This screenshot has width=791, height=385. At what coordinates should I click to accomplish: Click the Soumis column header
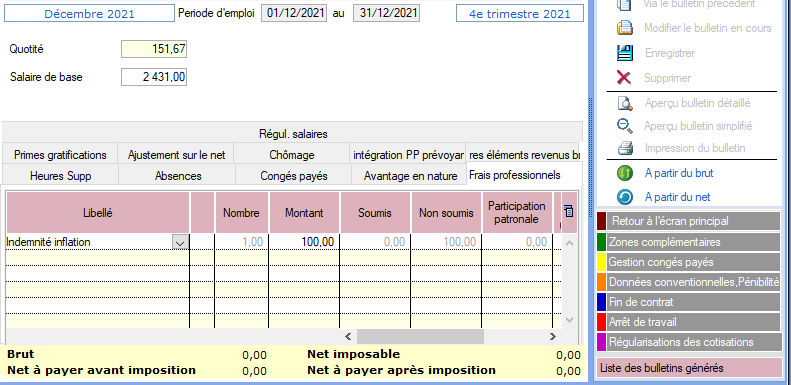click(x=376, y=212)
